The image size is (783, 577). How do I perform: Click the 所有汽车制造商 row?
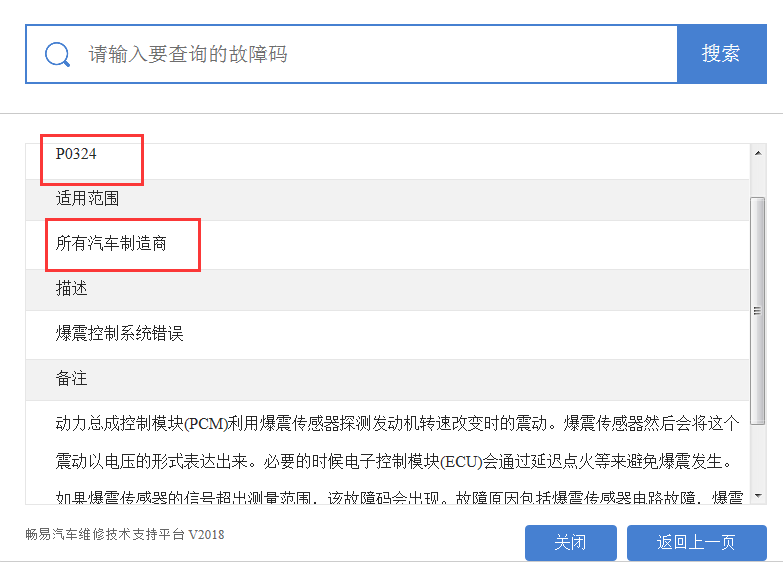coord(388,244)
